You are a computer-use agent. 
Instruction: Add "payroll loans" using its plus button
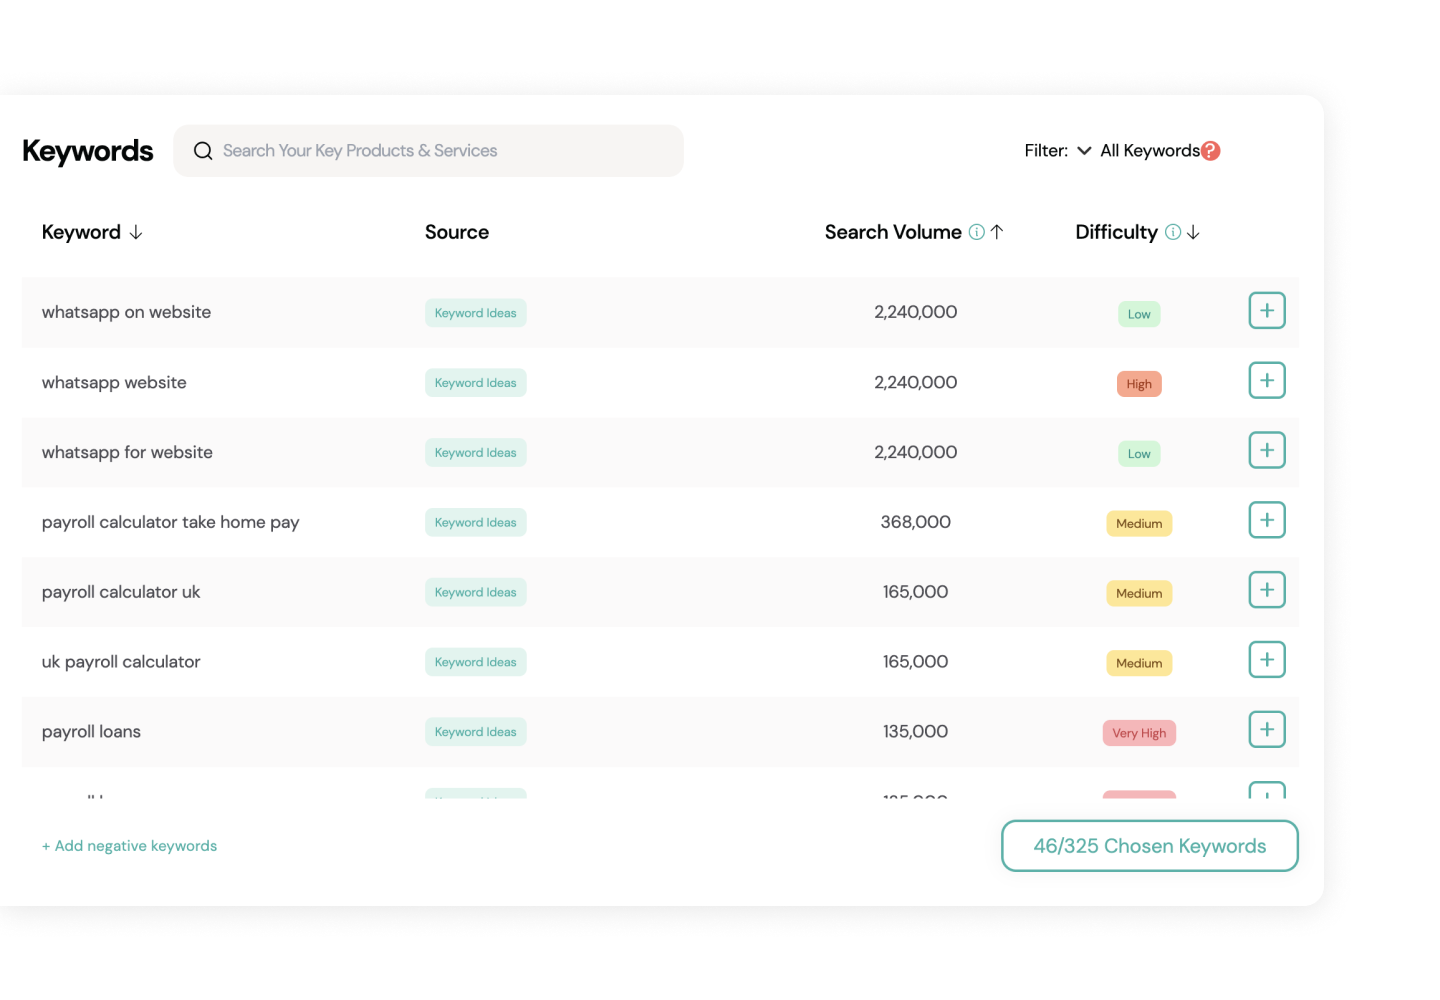pos(1267,730)
